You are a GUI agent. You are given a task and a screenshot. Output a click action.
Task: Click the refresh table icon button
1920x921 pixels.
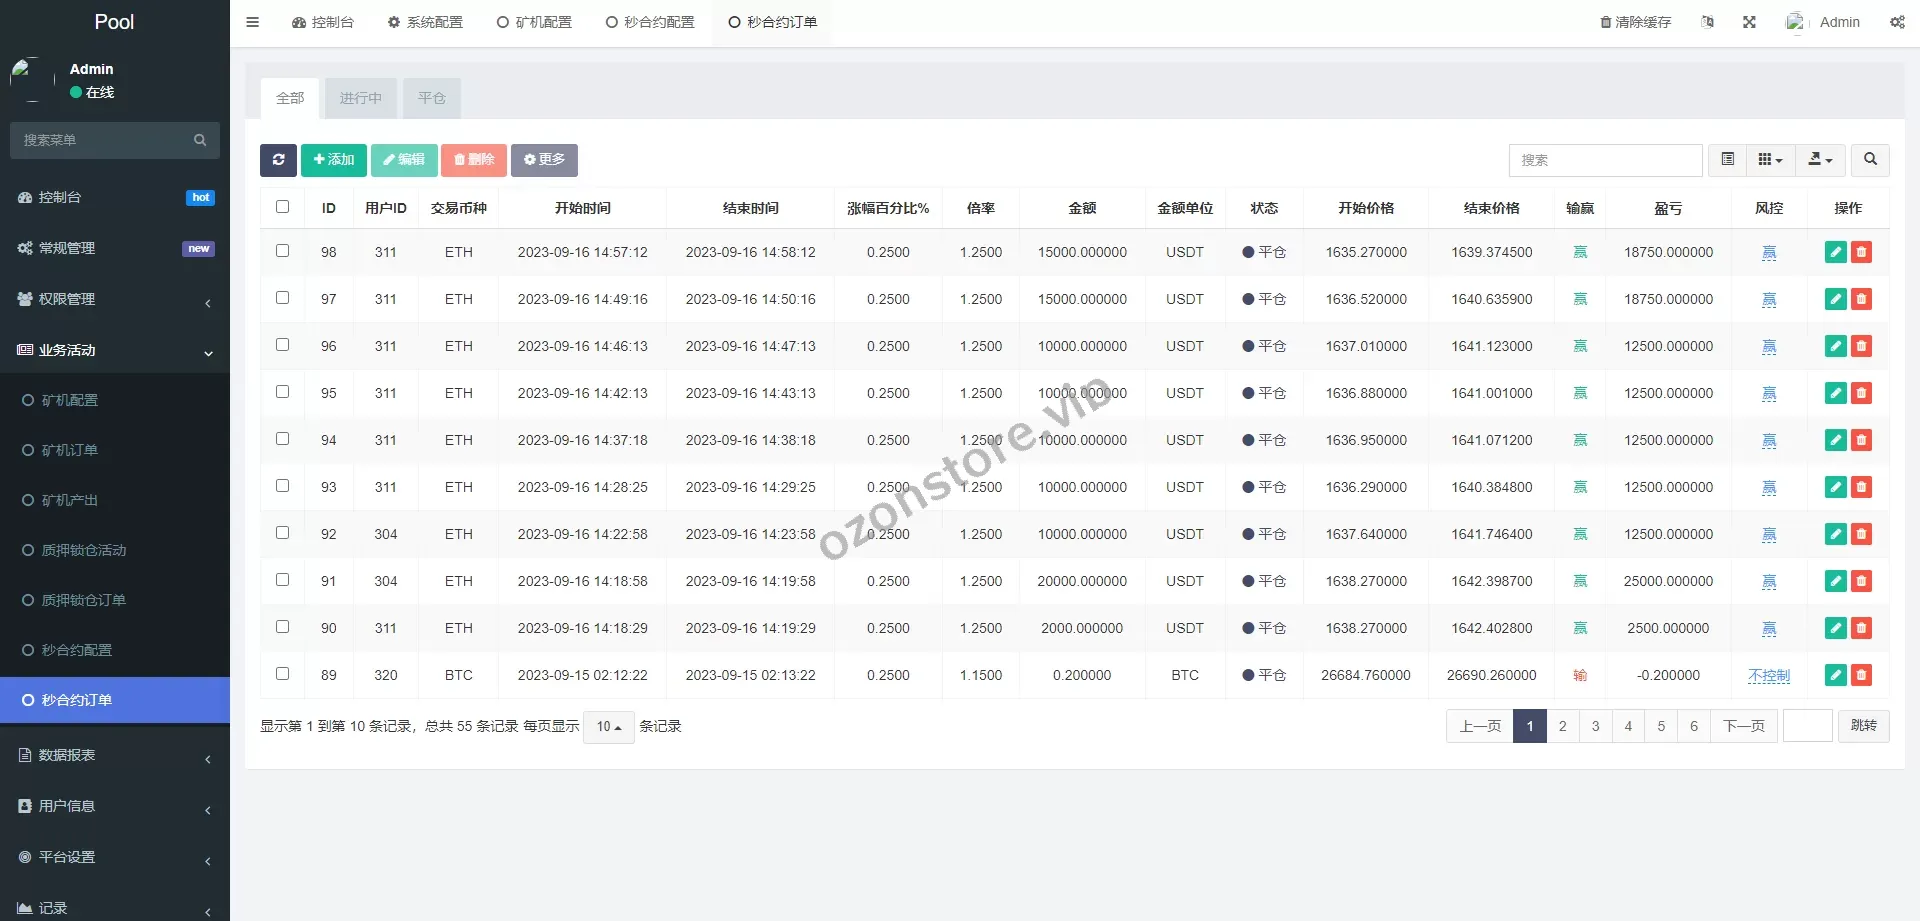(x=278, y=160)
